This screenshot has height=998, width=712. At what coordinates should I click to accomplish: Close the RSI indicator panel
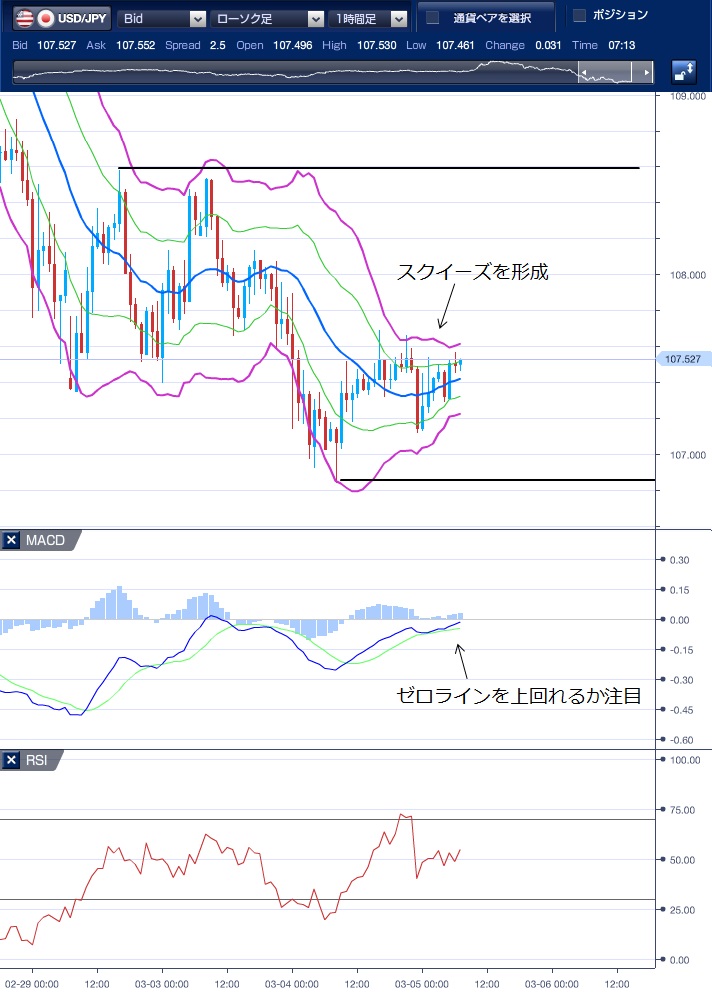pyautogui.click(x=12, y=761)
